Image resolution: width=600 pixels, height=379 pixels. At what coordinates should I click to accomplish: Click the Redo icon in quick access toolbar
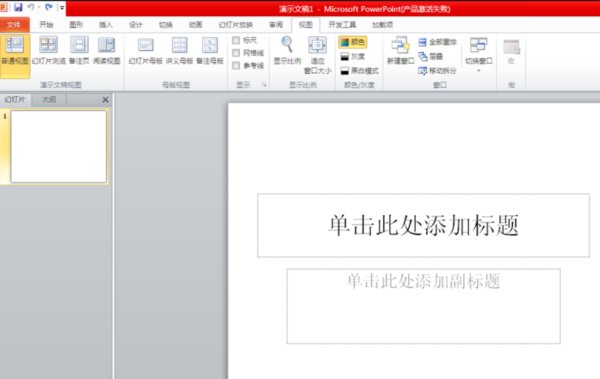coord(49,7)
